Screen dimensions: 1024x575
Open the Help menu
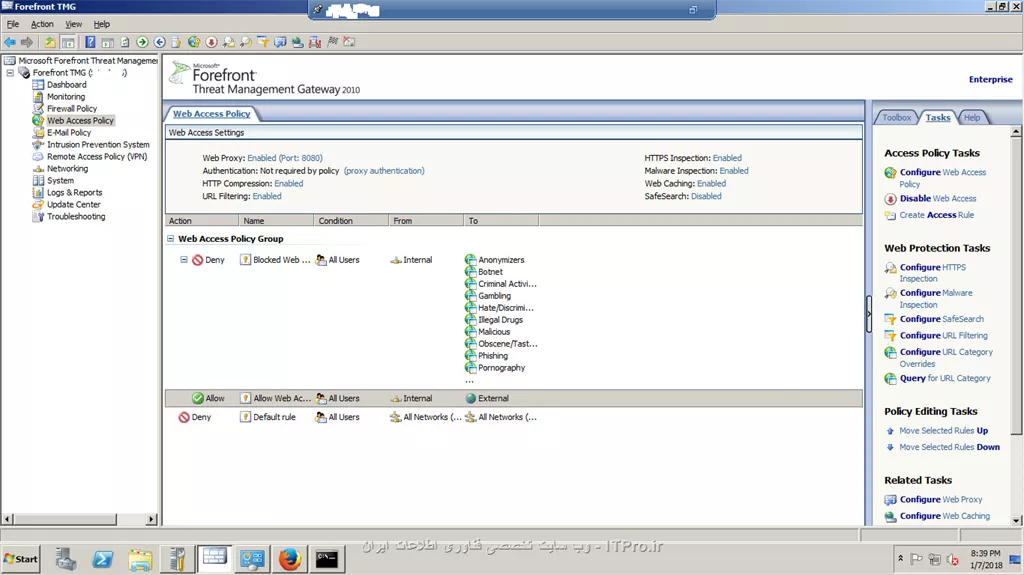tap(102, 24)
